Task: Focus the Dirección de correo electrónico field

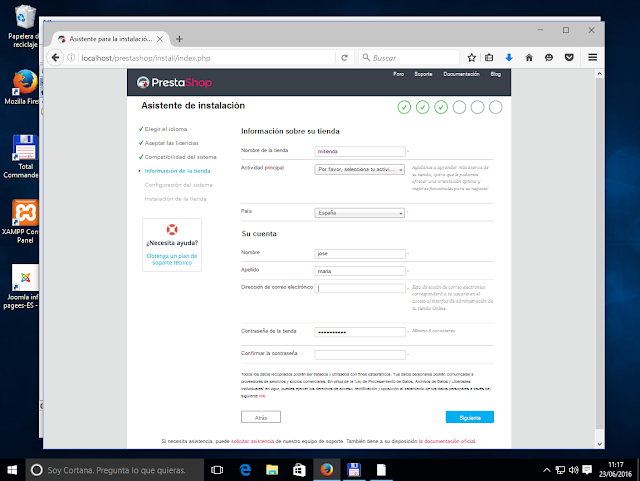Action: 360,288
